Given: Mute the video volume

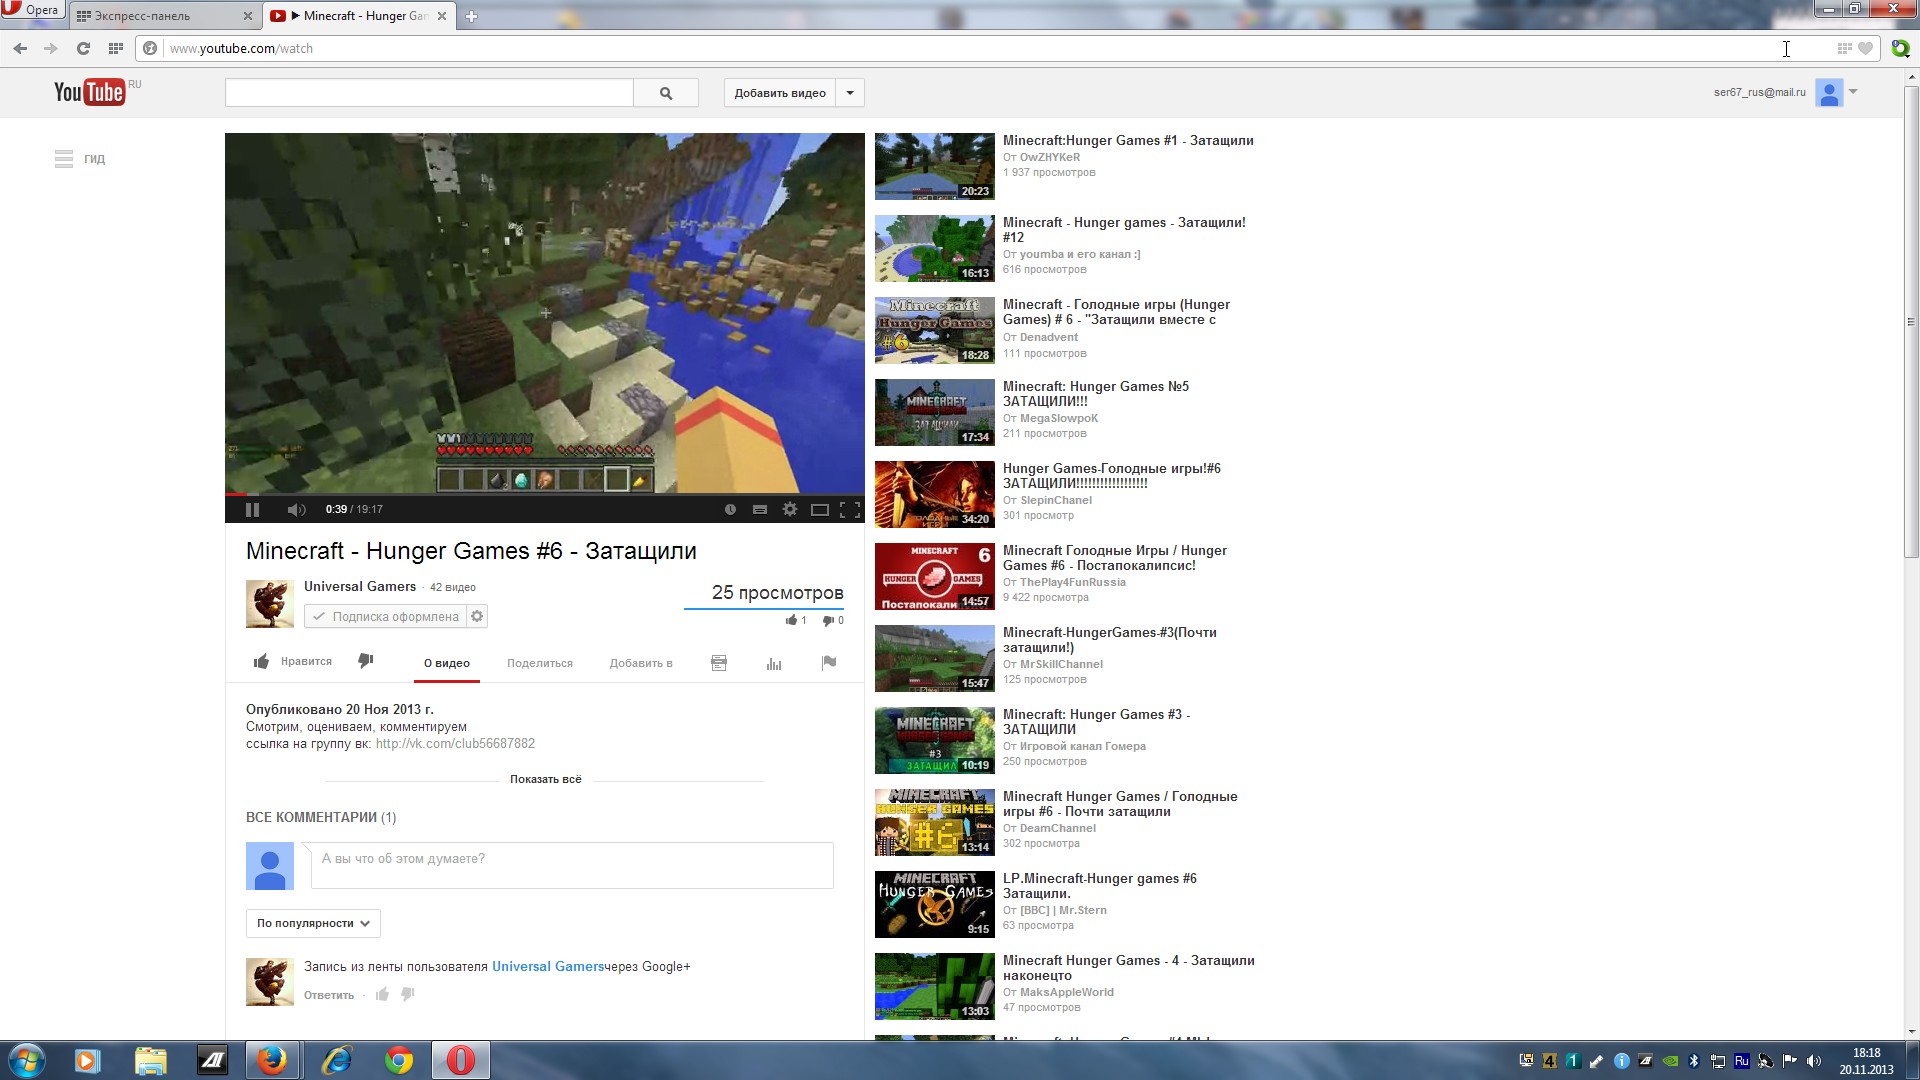Looking at the screenshot, I should tap(296, 509).
